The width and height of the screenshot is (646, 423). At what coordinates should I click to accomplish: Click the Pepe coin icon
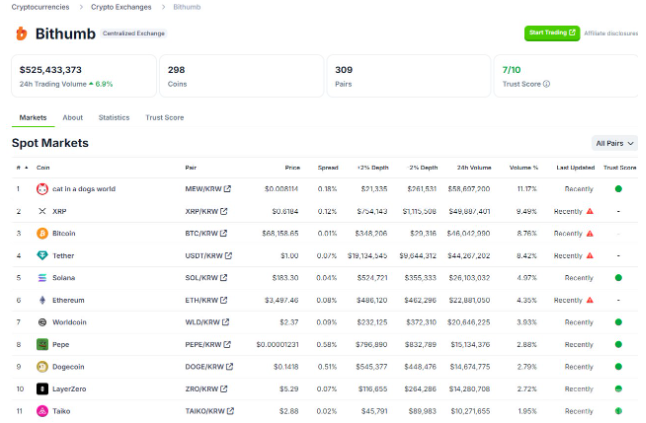(x=42, y=344)
